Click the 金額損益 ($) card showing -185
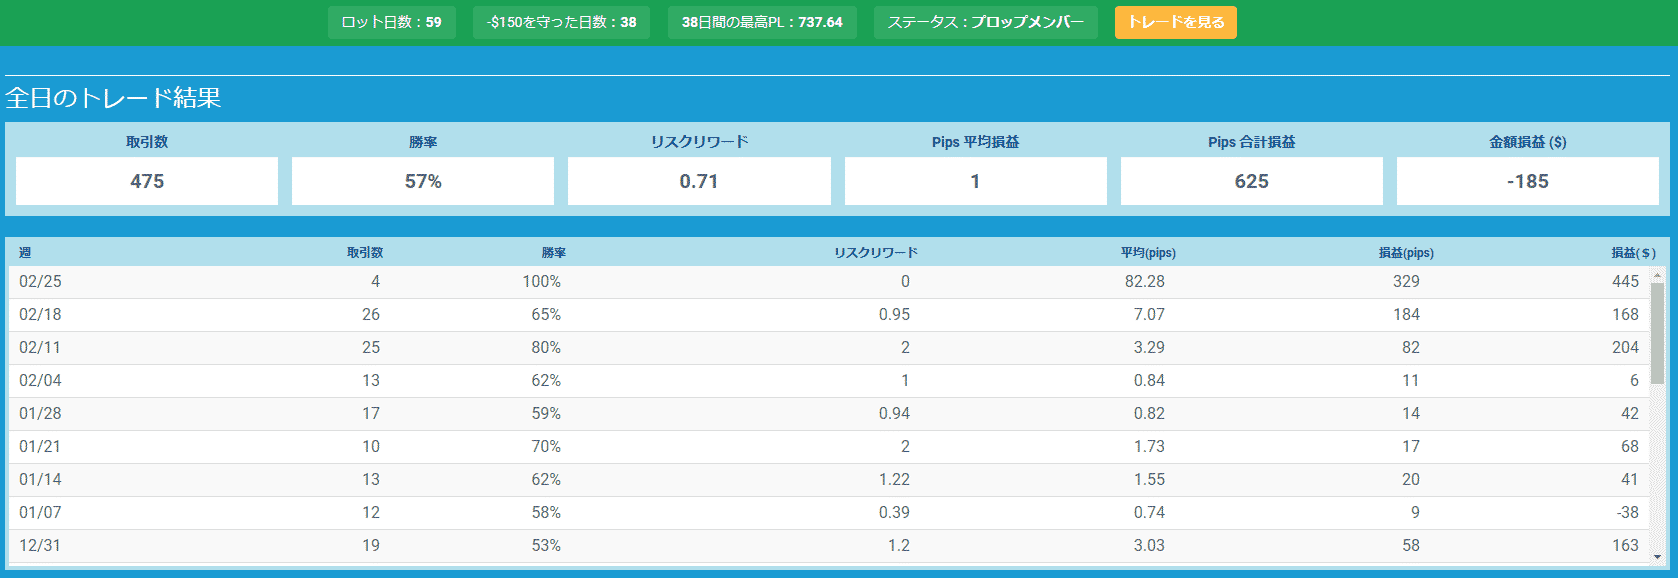The width and height of the screenshot is (1678, 578). (x=1528, y=181)
